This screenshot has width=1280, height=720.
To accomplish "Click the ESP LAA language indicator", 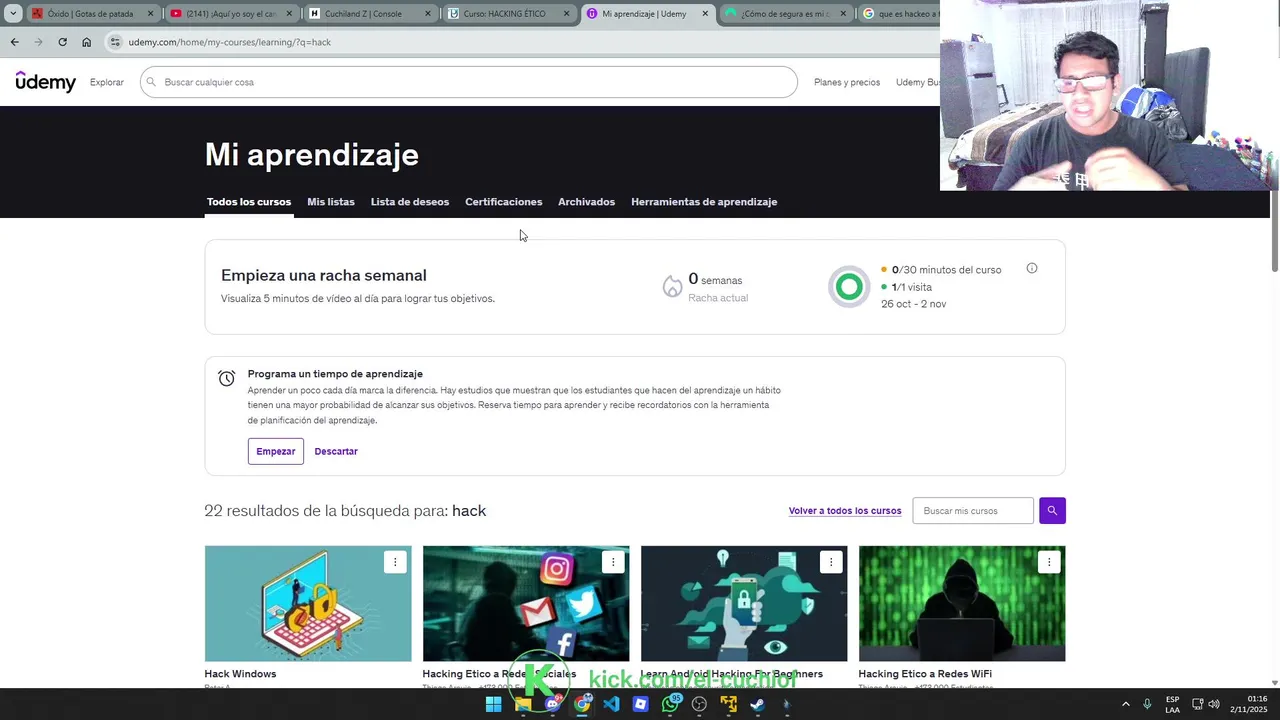I will [x=1172, y=704].
